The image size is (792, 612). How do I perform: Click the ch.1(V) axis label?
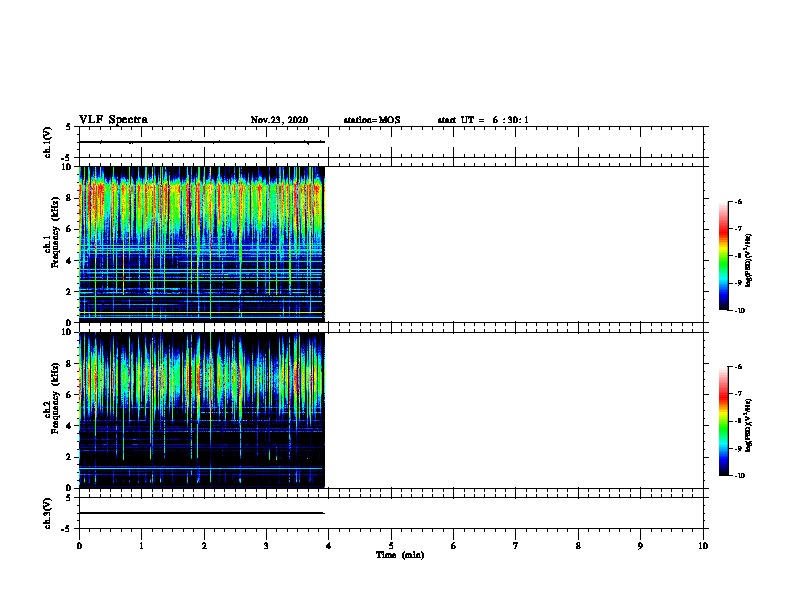[x=48, y=142]
